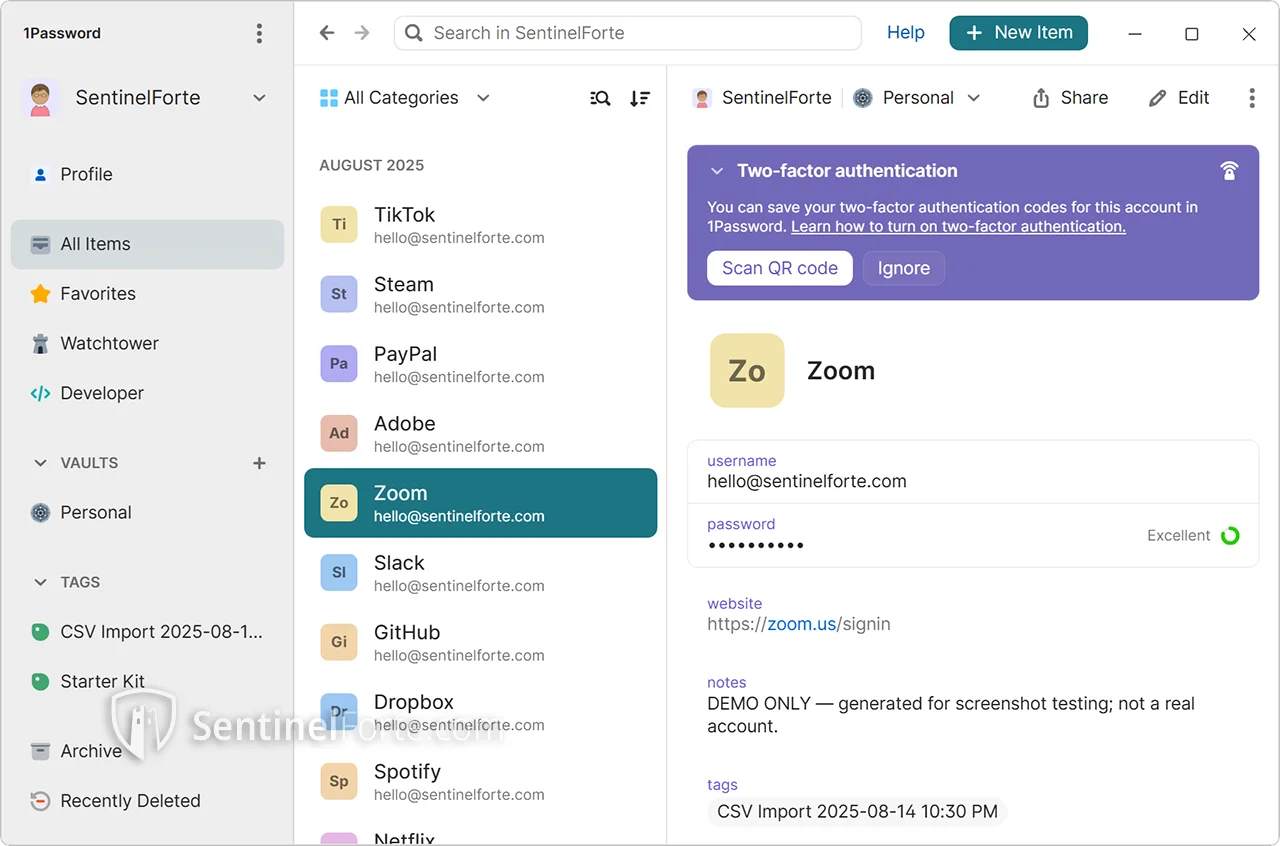This screenshot has height=846, width=1280.
Task: Open the sort order icon
Action: pyautogui.click(x=640, y=98)
